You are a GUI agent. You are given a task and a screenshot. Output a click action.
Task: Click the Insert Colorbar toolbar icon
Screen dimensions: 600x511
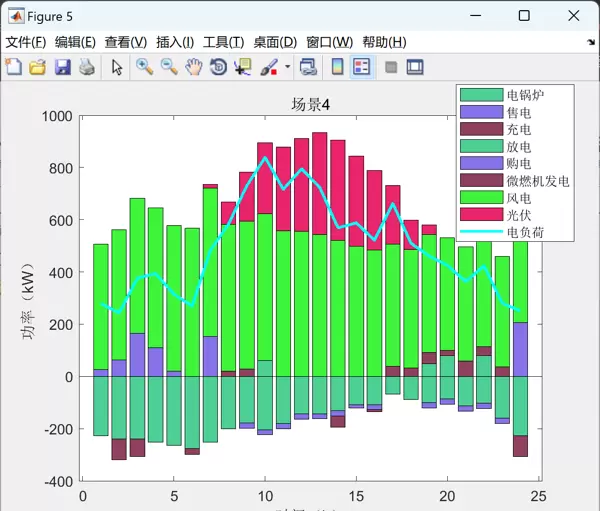pos(337,67)
